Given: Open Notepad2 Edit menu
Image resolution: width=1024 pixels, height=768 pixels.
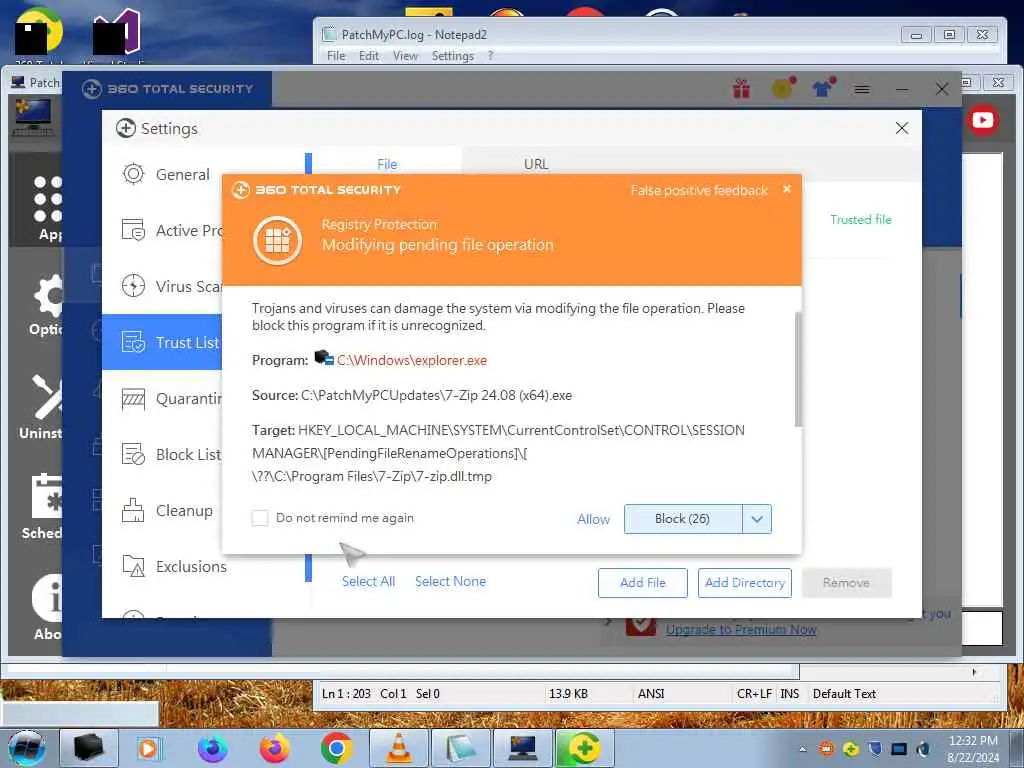Looking at the screenshot, I should [x=368, y=56].
